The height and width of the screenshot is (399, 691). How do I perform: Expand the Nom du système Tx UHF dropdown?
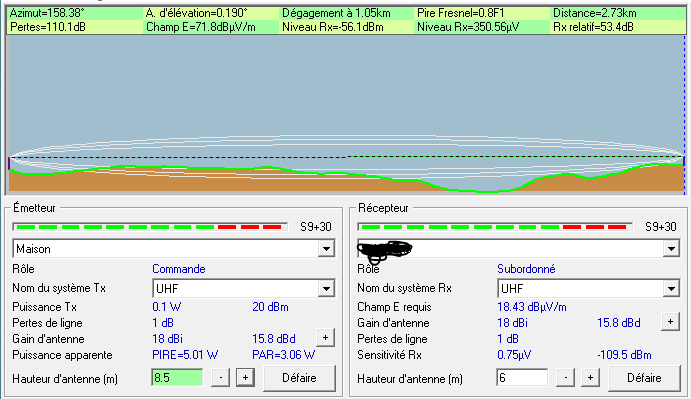[326, 289]
